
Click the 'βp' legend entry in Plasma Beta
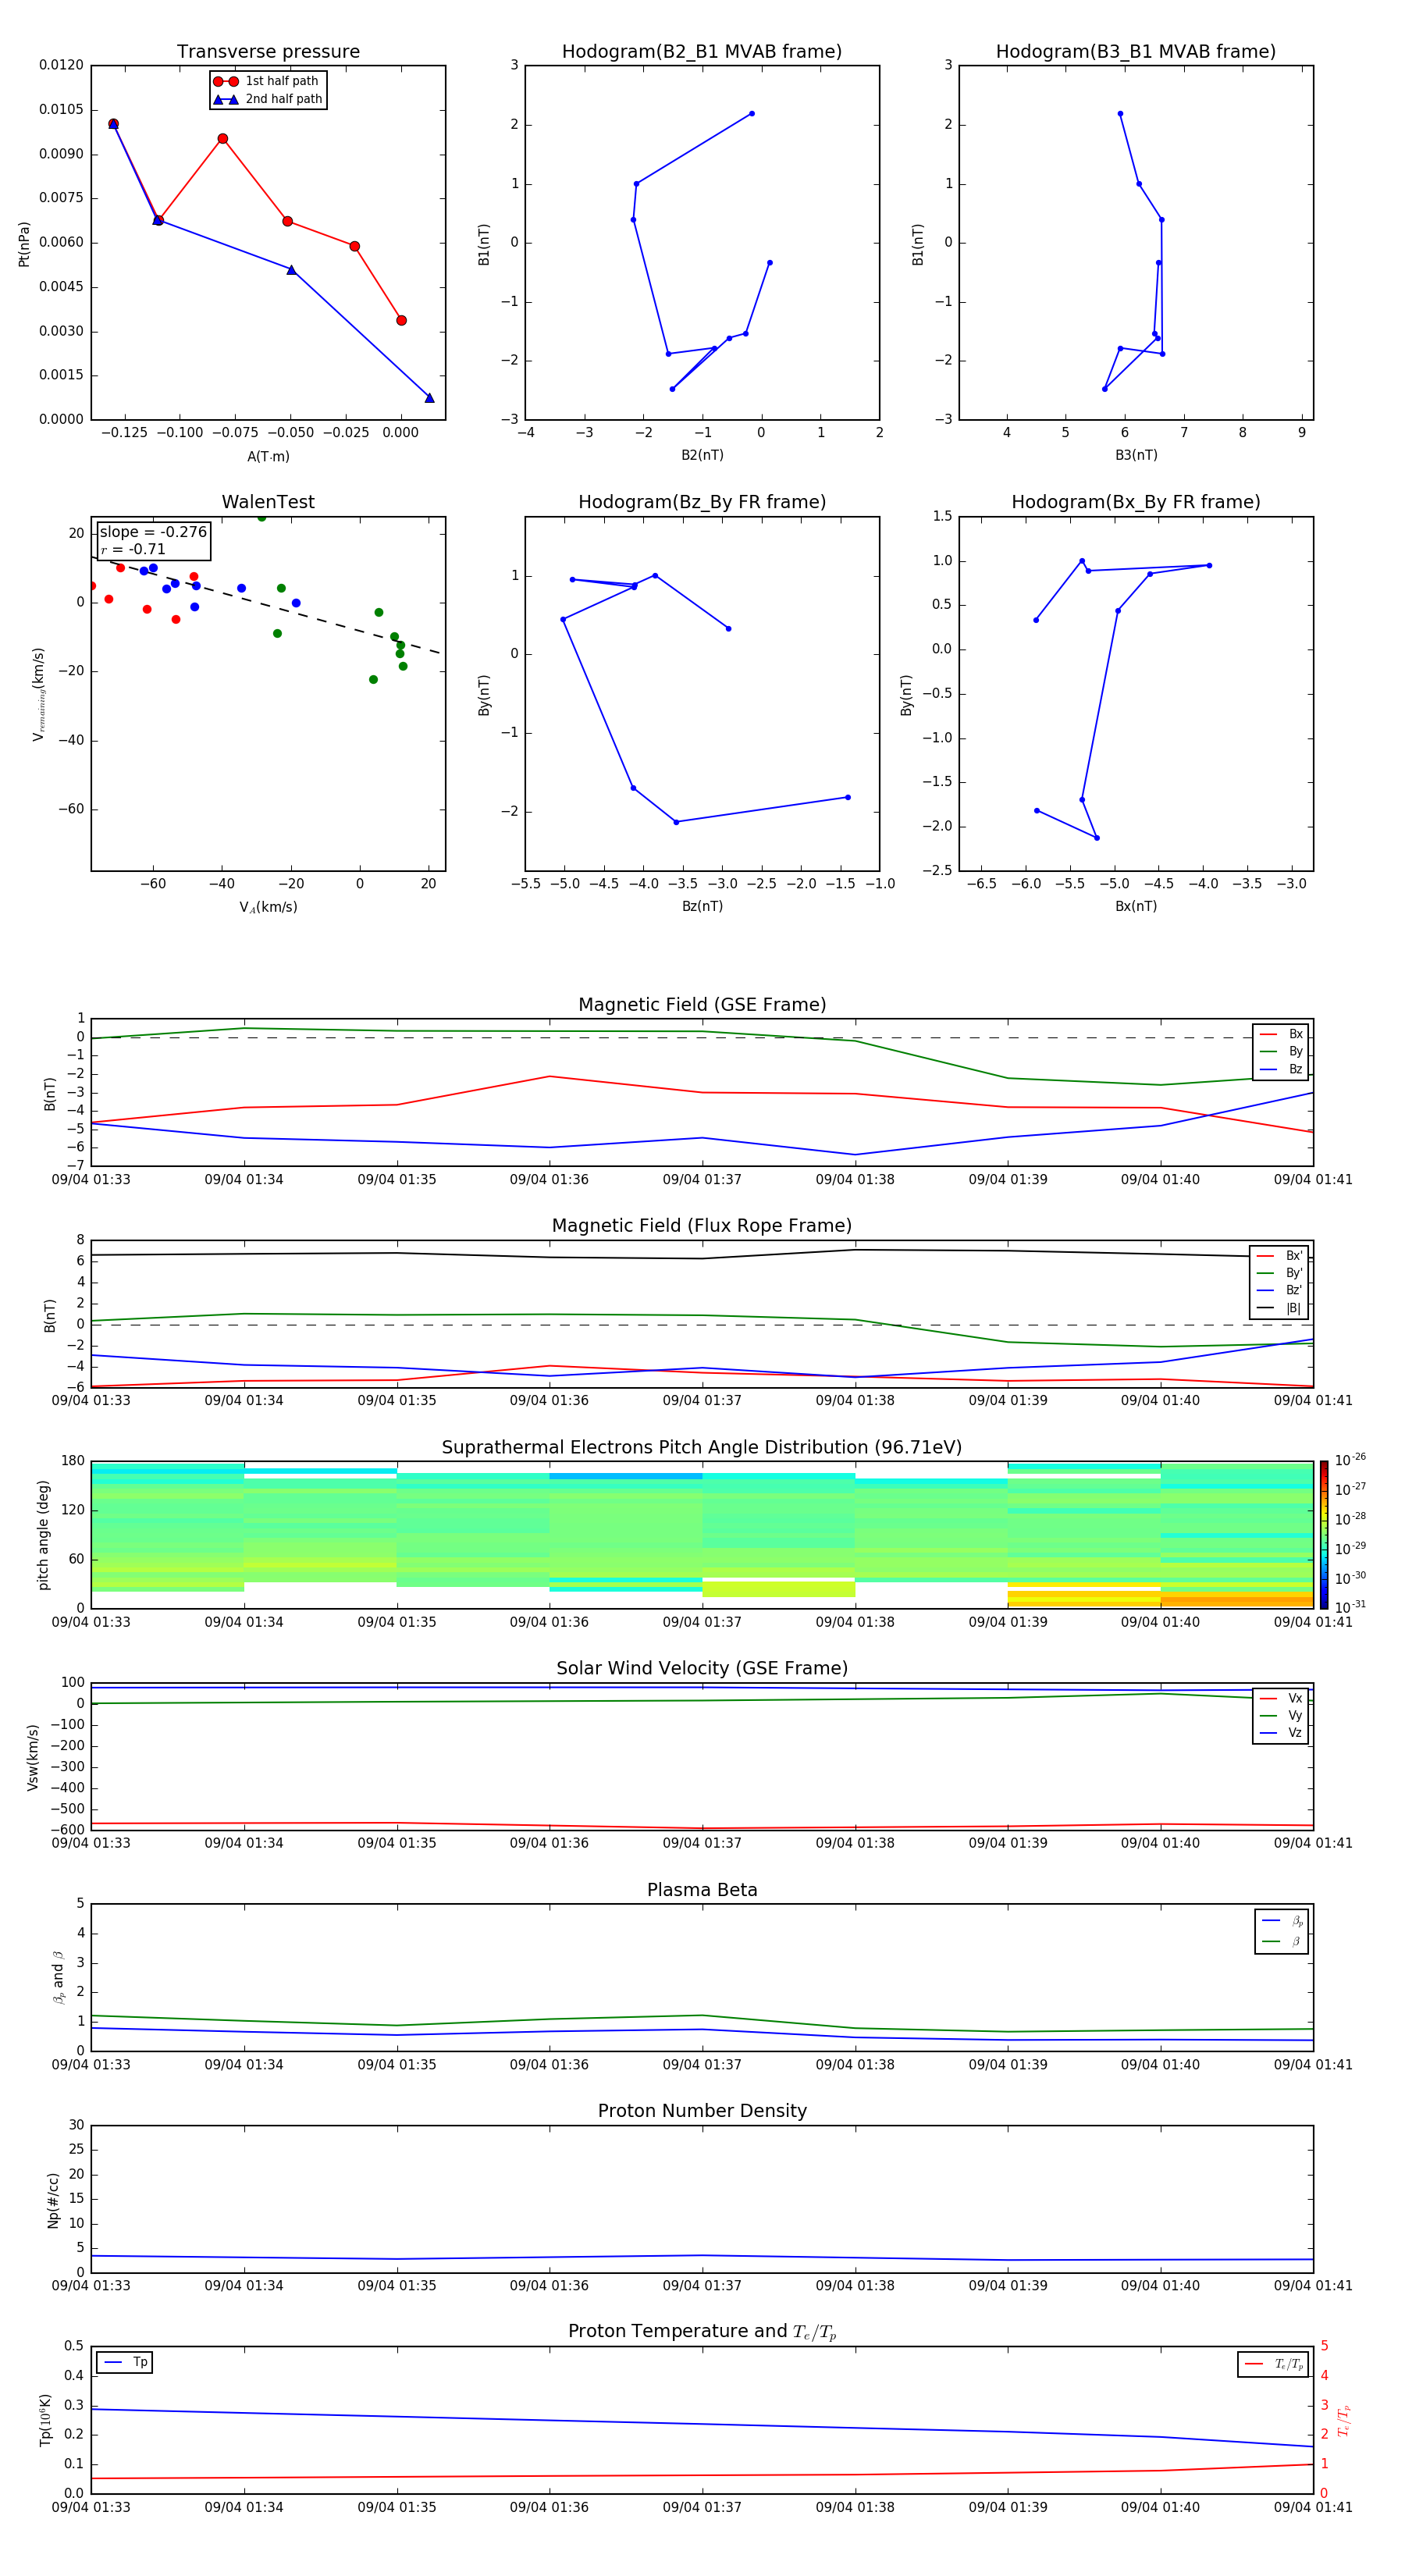pos(1282,1920)
